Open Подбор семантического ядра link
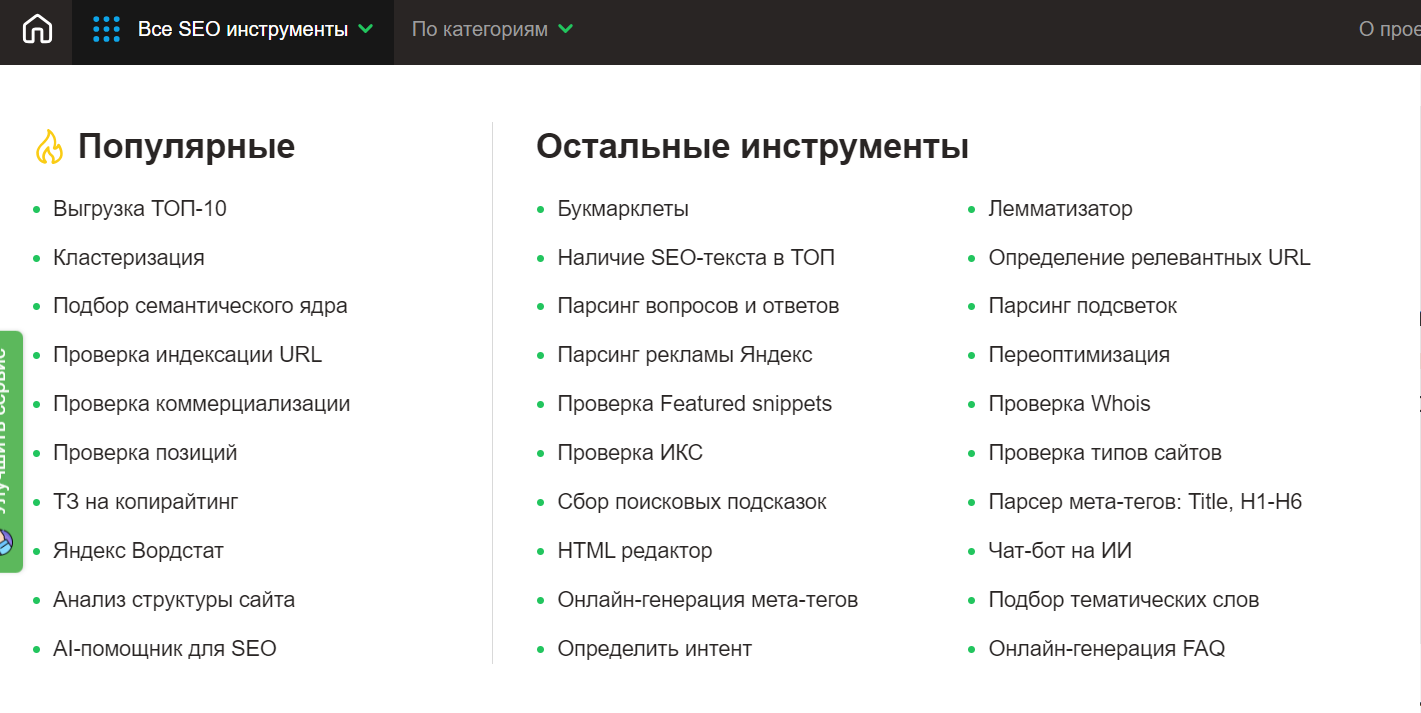Screen dimensions: 1421x713 [x=200, y=306]
